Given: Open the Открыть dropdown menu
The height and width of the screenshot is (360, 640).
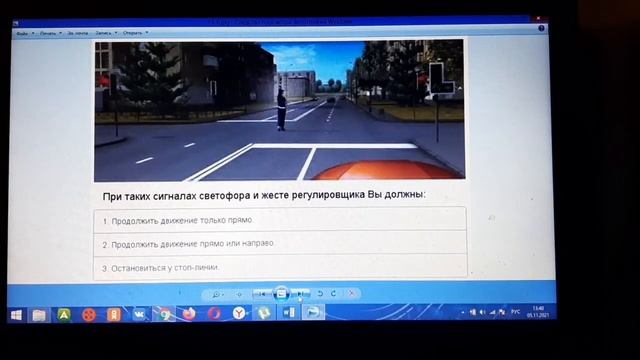Looking at the screenshot, I should (x=136, y=33).
